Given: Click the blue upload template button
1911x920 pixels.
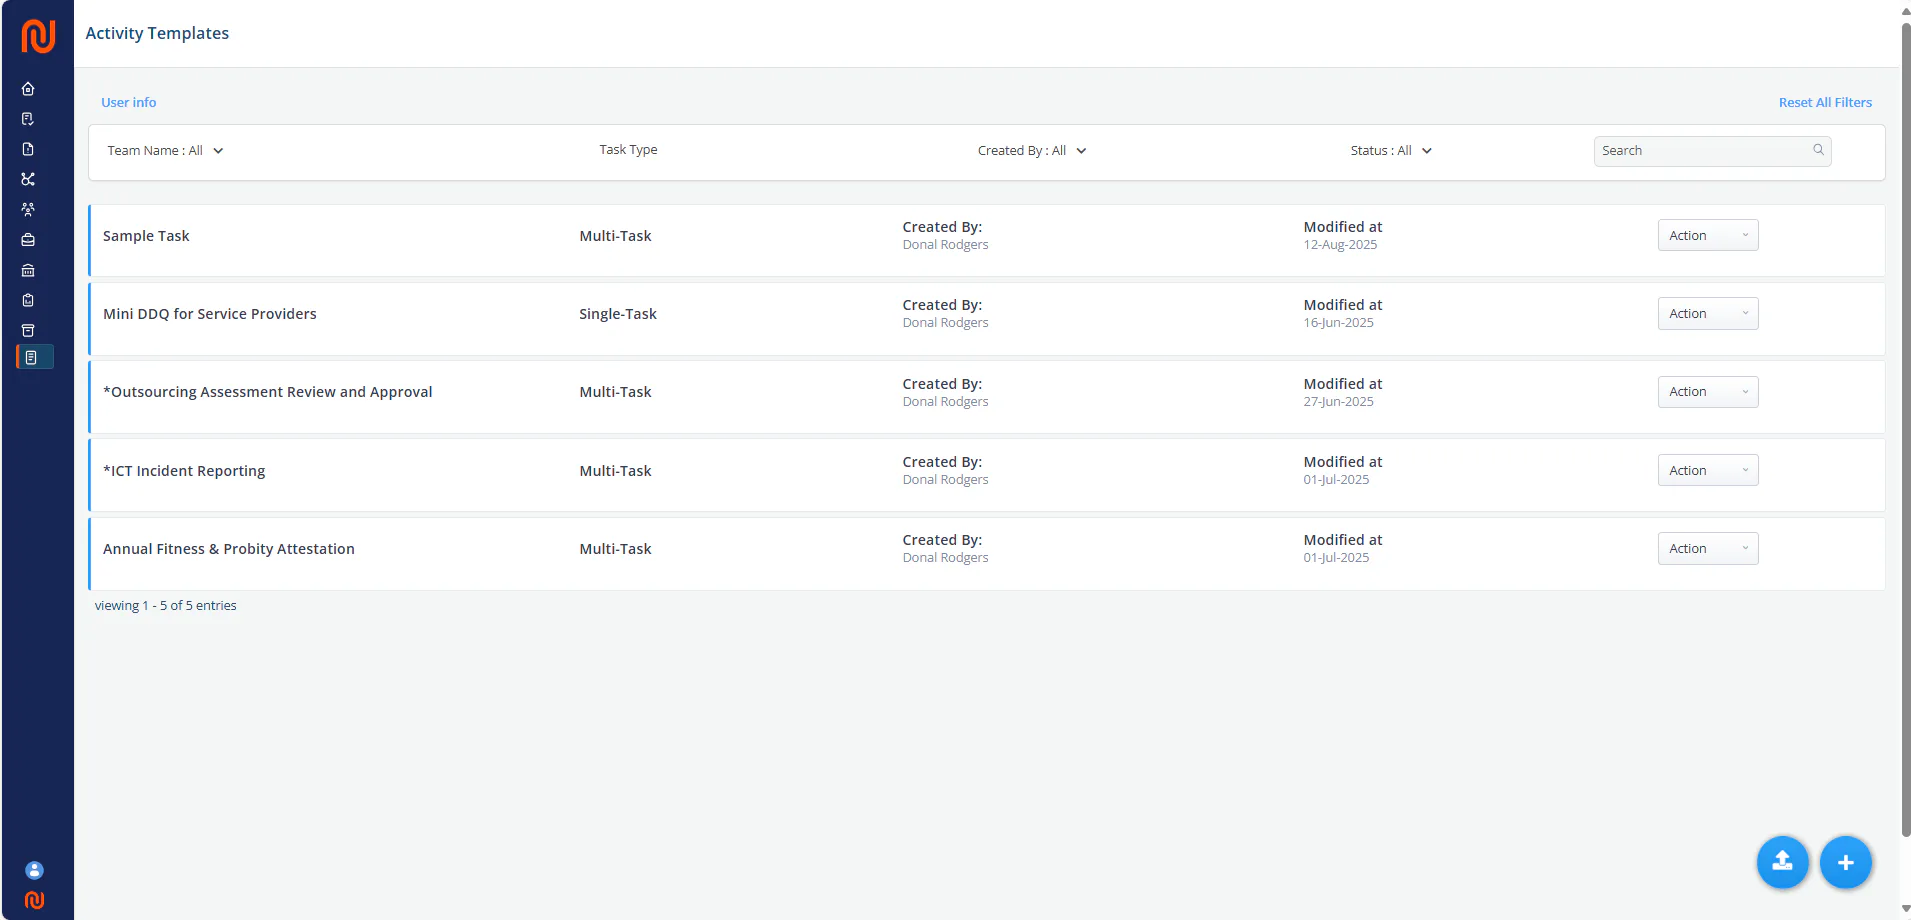Looking at the screenshot, I should 1782,862.
